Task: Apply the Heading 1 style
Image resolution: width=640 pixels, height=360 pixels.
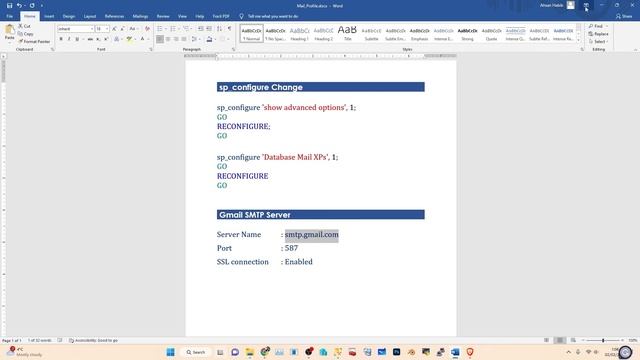Action: pyautogui.click(x=300, y=33)
